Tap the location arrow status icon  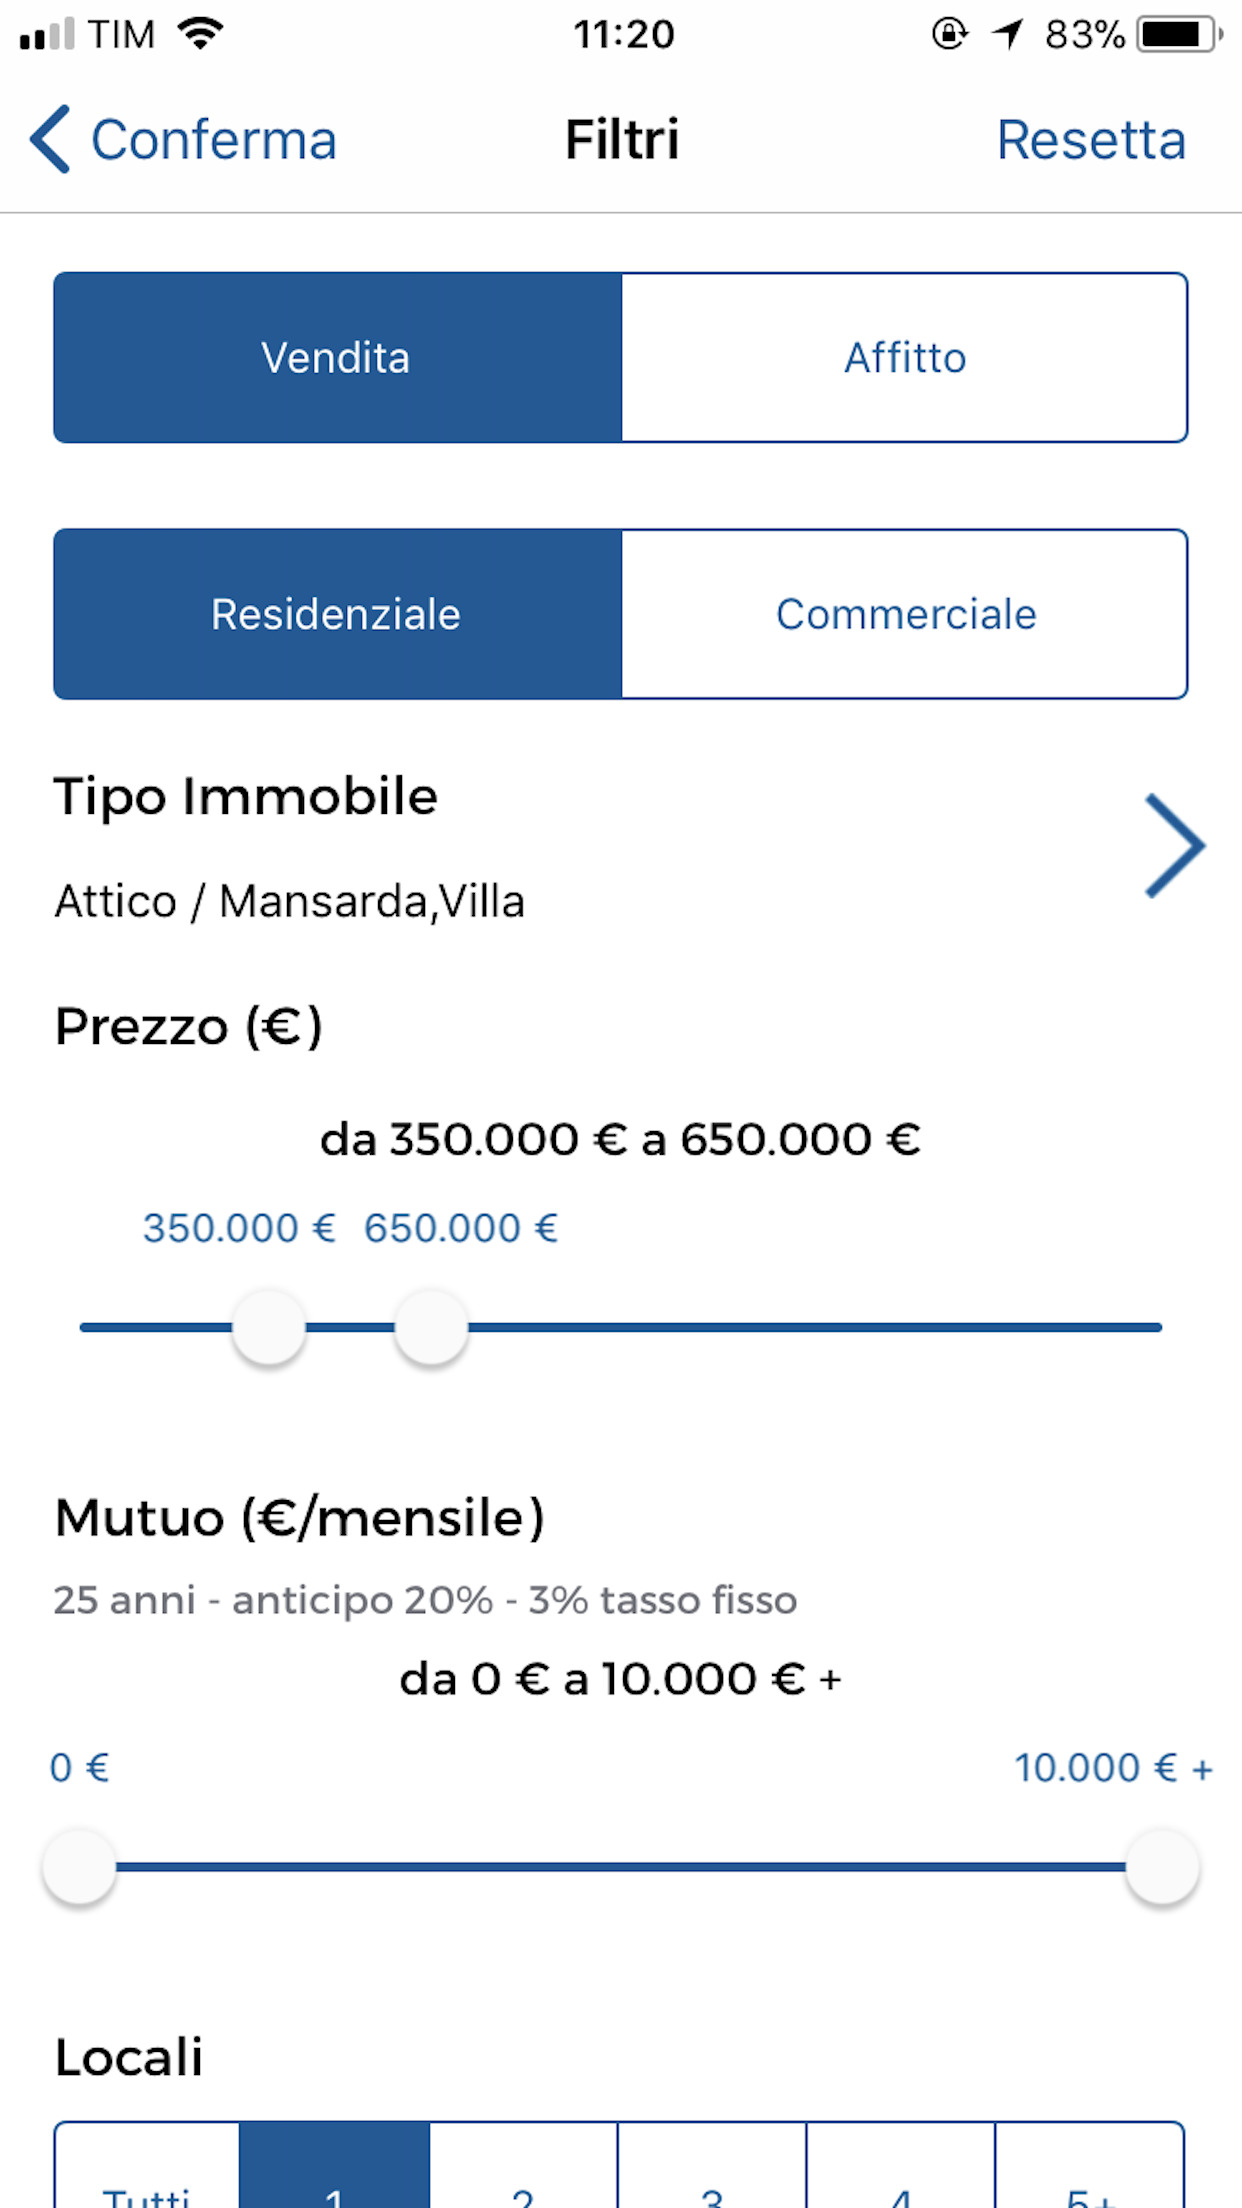click(1008, 34)
